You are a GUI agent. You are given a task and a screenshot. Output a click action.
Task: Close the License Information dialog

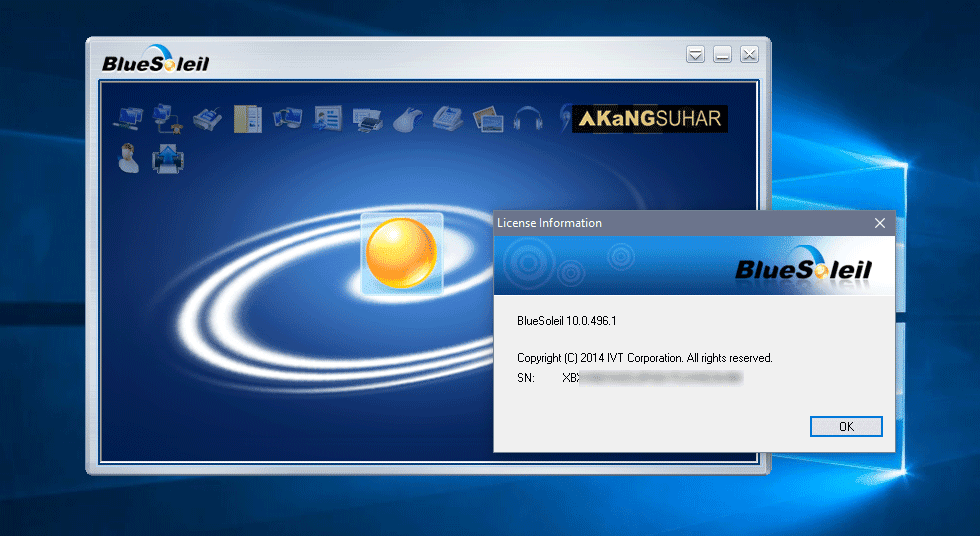tap(879, 223)
